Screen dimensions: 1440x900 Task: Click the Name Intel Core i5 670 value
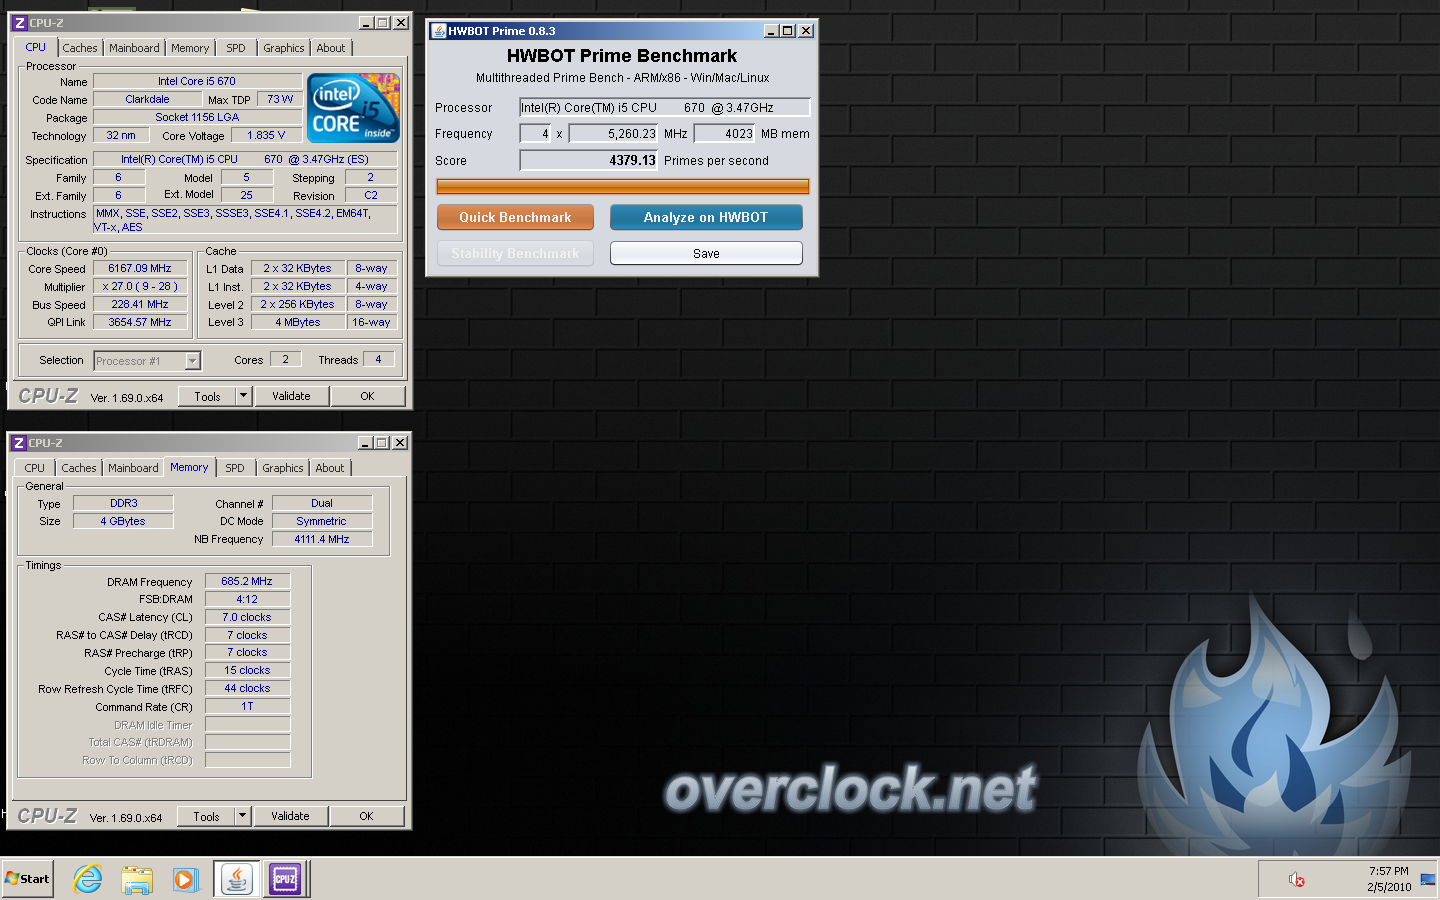(197, 81)
